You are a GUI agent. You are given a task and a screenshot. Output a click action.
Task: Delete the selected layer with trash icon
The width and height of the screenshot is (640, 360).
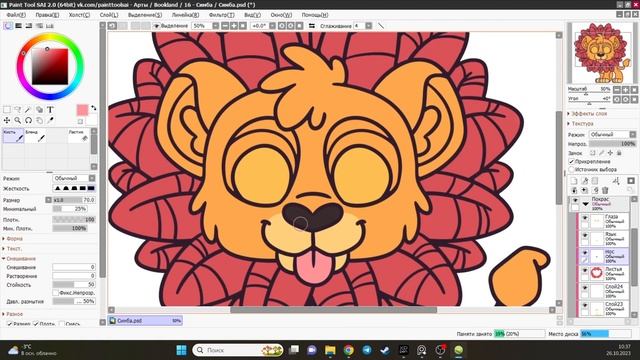(605, 190)
